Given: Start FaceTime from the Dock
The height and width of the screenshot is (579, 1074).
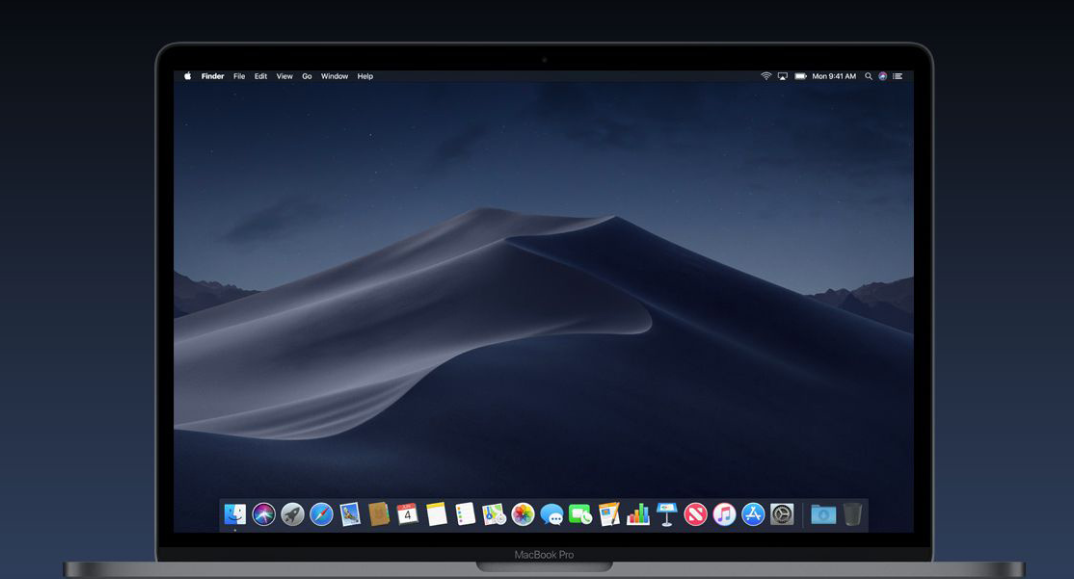Looking at the screenshot, I should [x=580, y=514].
